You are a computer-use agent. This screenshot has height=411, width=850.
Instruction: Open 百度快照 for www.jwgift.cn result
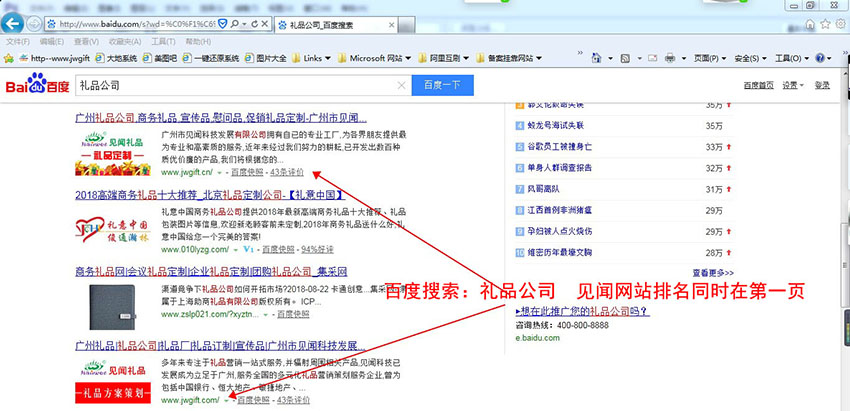point(247,172)
